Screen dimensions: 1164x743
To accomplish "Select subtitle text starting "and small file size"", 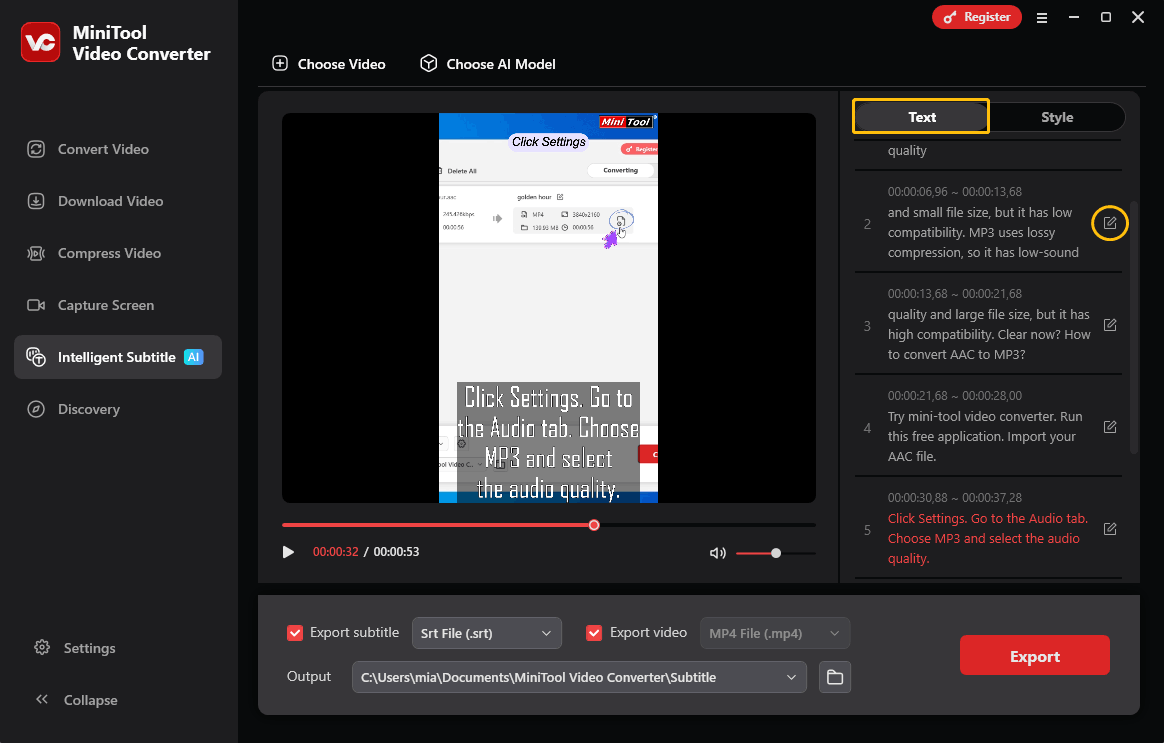I will click(984, 232).
